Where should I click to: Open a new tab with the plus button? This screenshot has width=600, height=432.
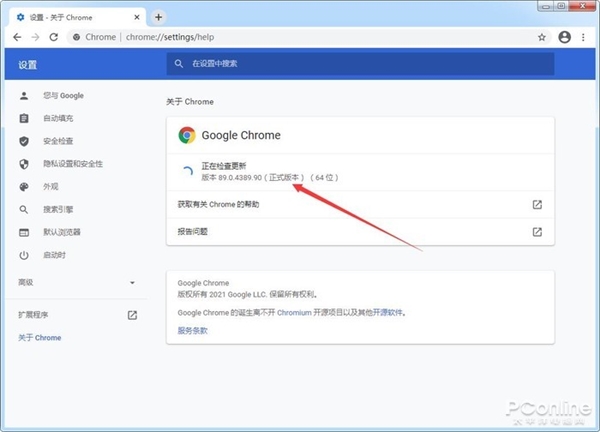click(x=158, y=17)
